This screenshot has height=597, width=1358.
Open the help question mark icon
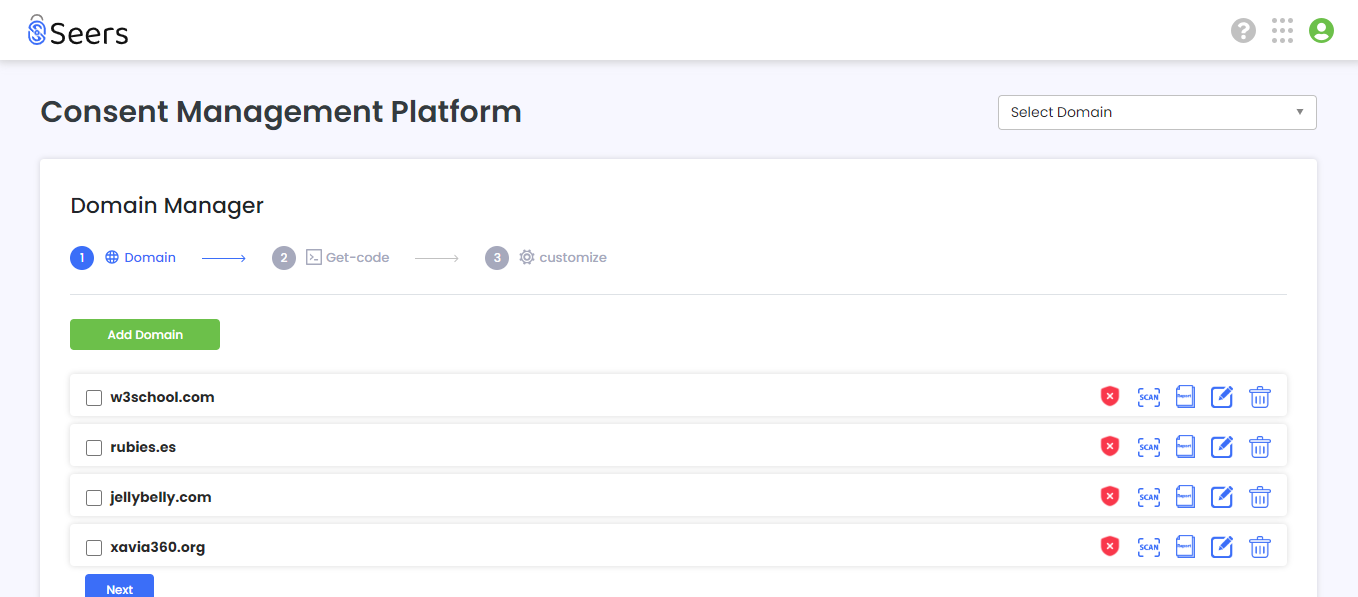1243,31
